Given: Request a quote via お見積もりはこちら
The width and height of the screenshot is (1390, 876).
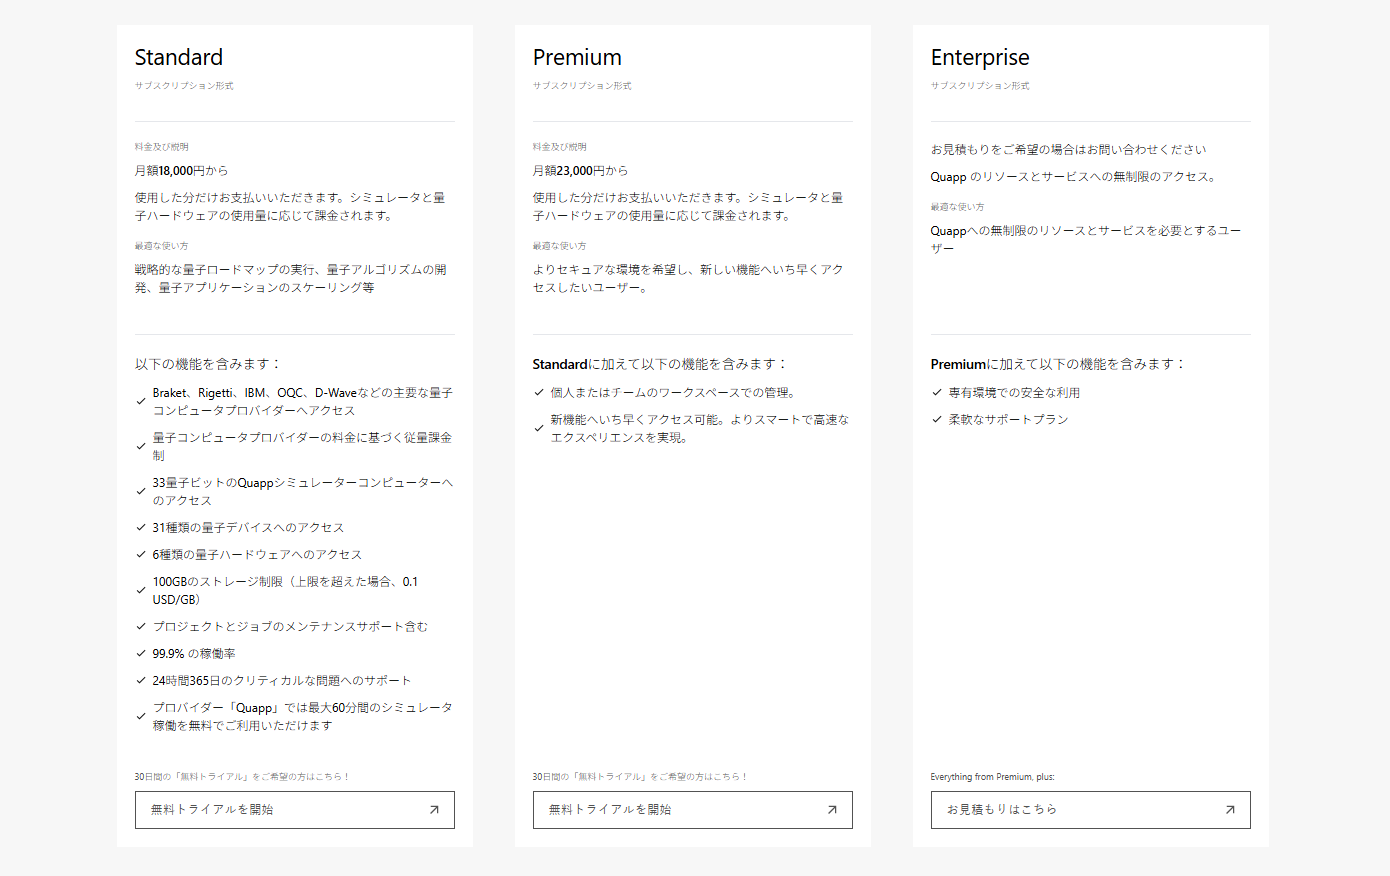Looking at the screenshot, I should pyautogui.click(x=1090, y=810).
